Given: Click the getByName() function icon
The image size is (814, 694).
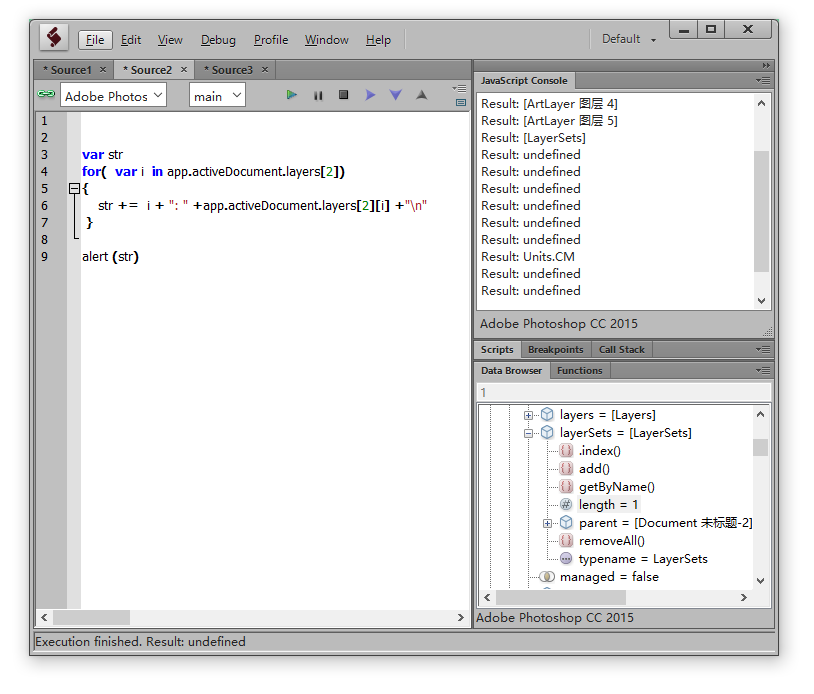Looking at the screenshot, I should (x=566, y=486).
